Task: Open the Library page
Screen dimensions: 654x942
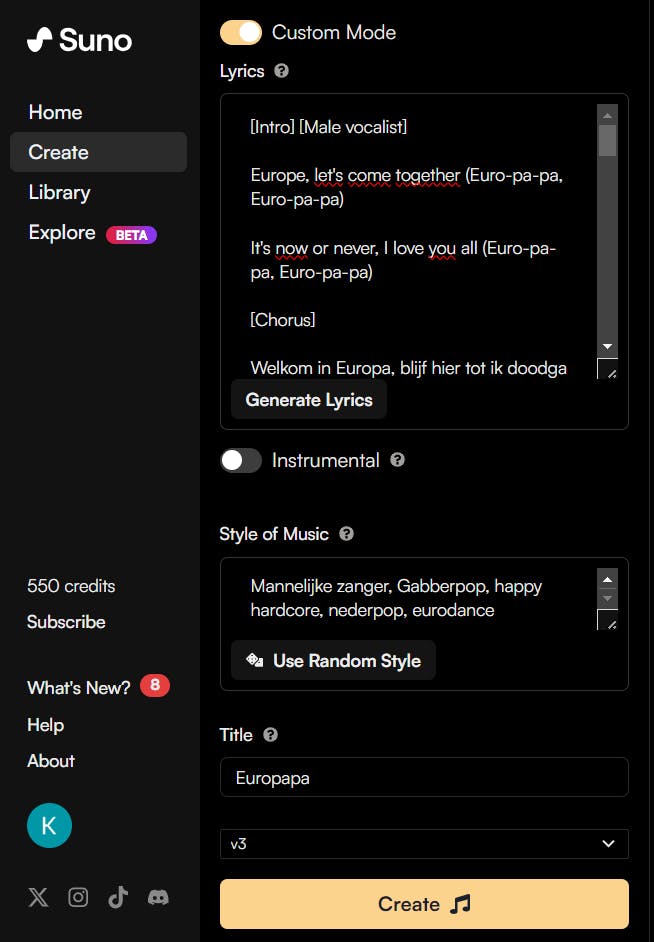Action: click(x=59, y=192)
